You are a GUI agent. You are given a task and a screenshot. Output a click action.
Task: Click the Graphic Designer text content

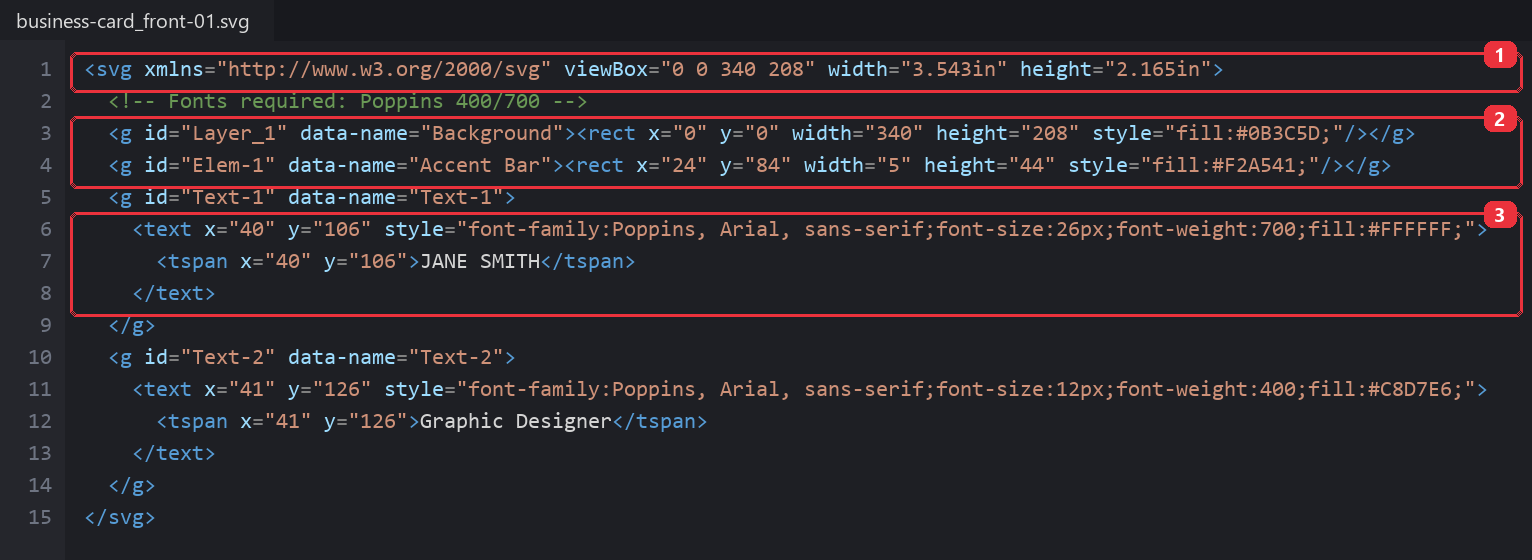(515, 421)
